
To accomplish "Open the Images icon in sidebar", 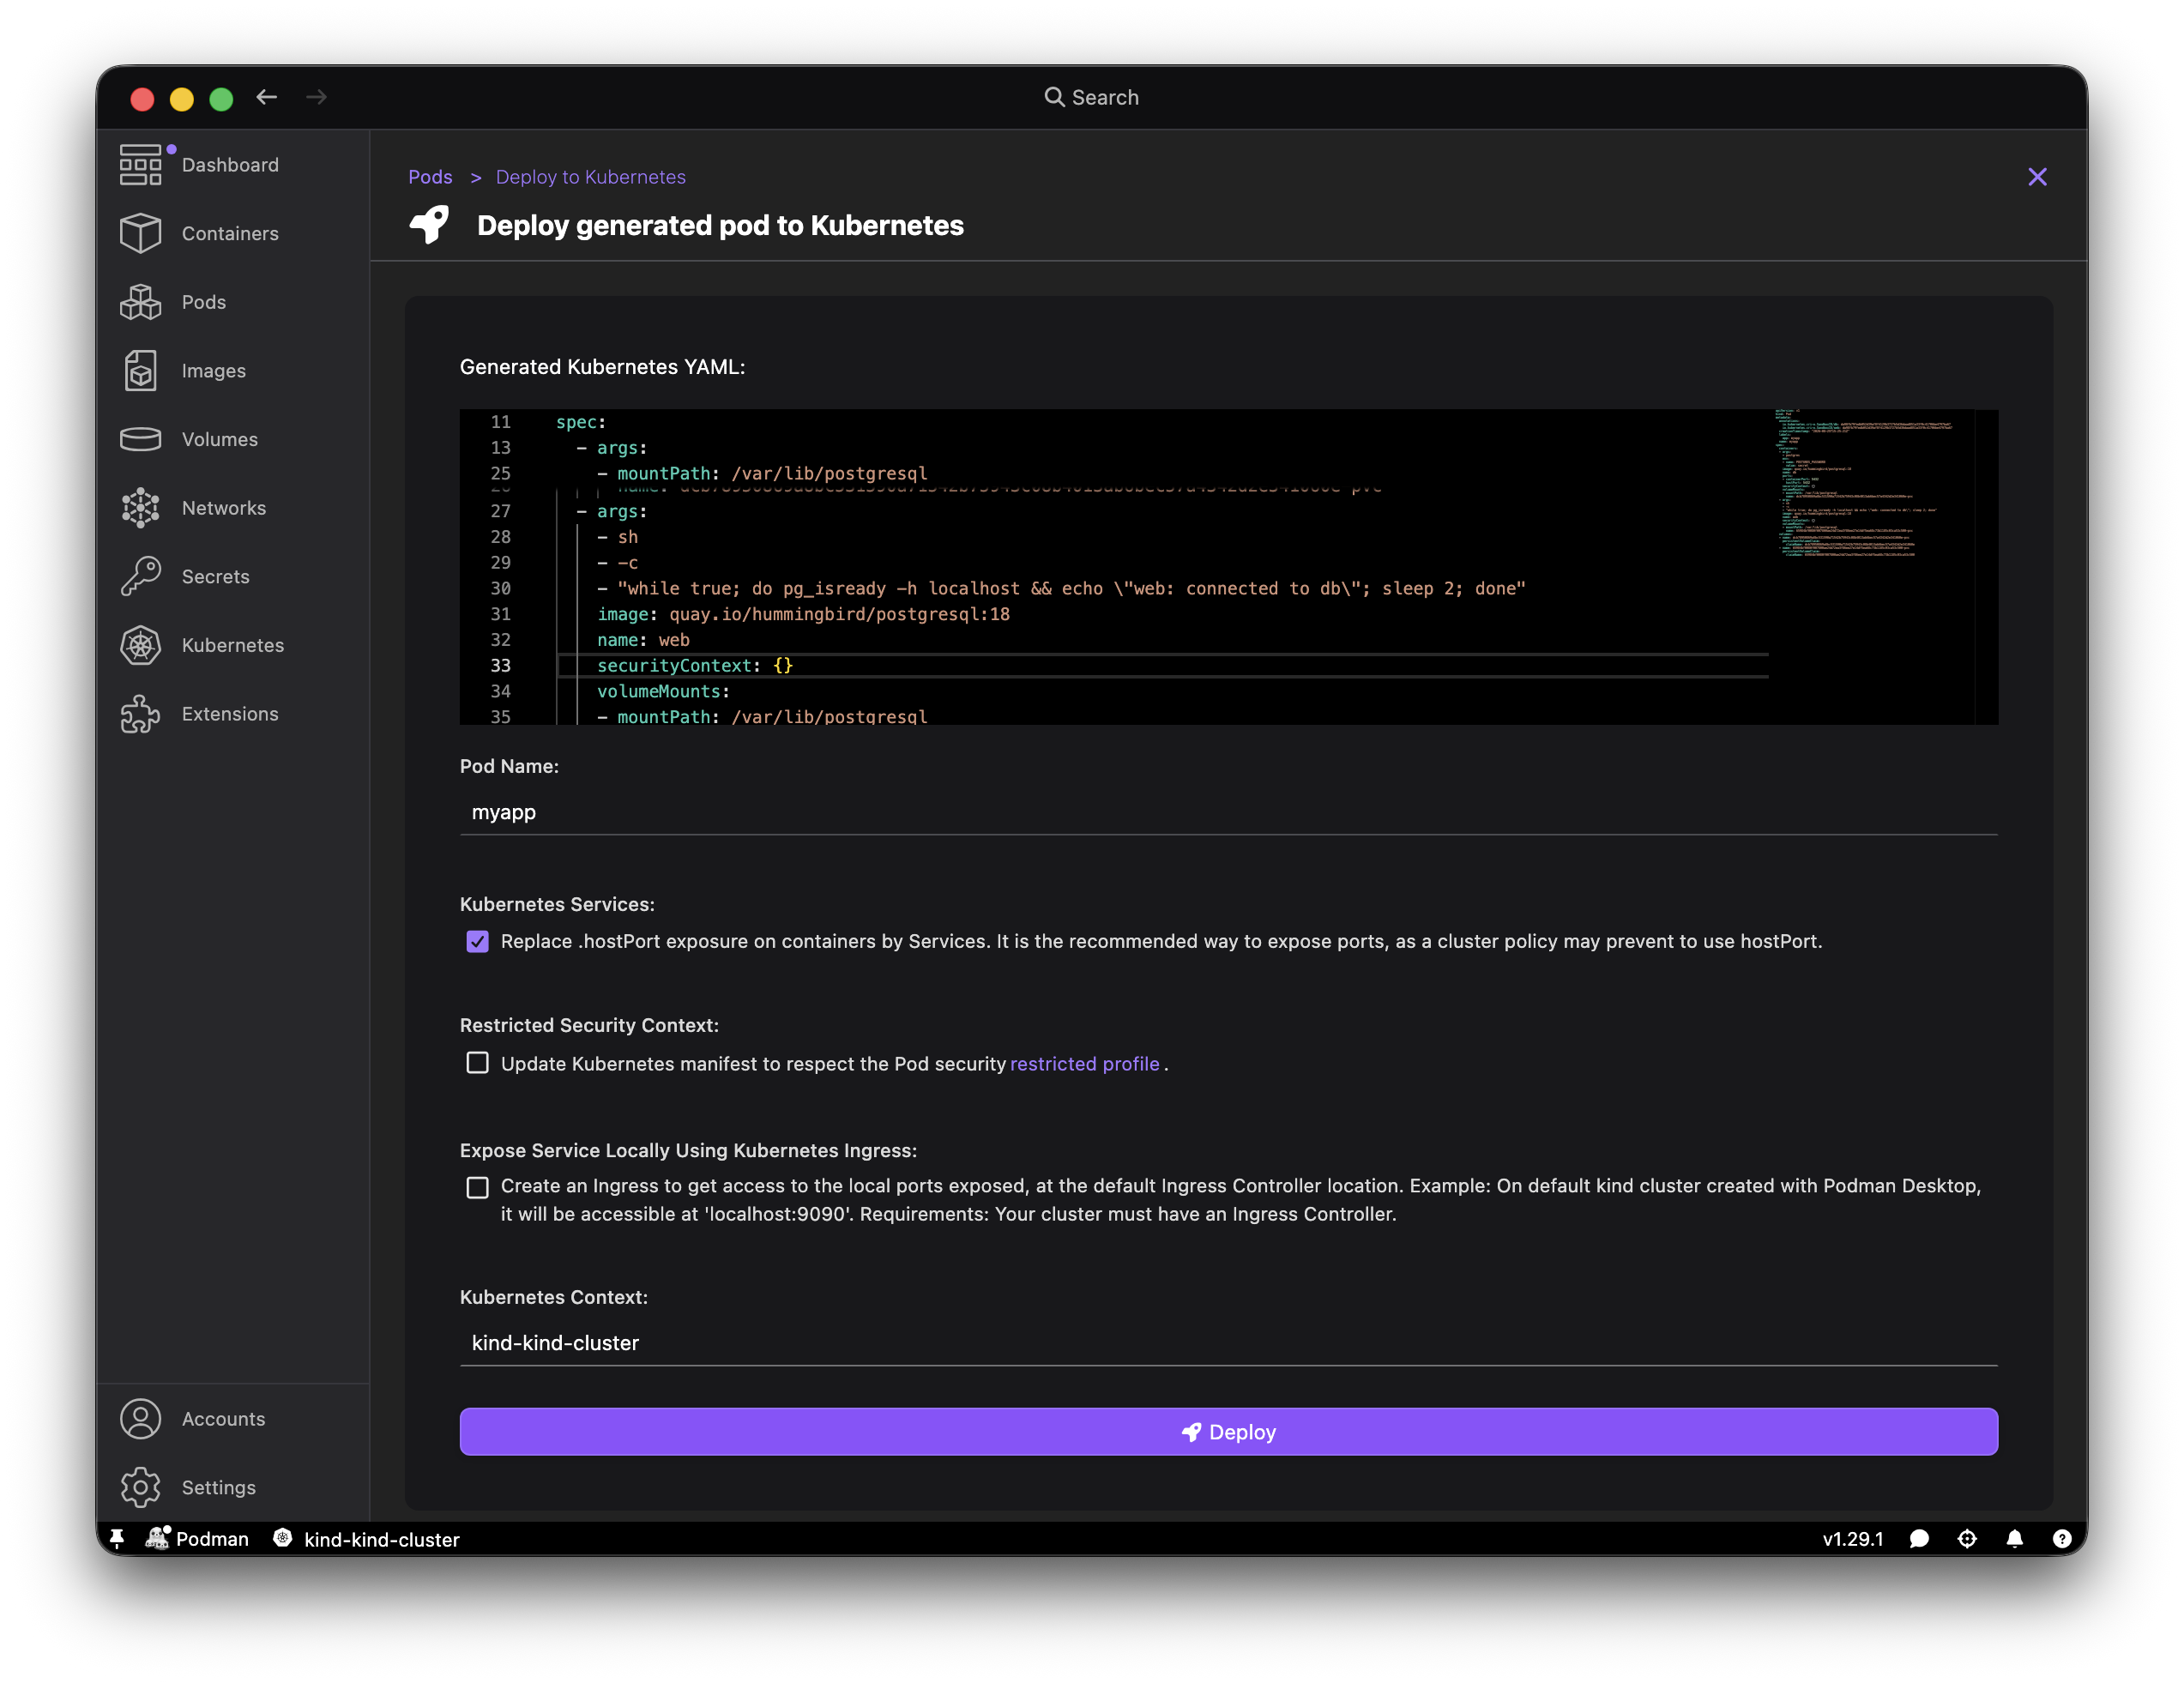I will click(140, 371).
